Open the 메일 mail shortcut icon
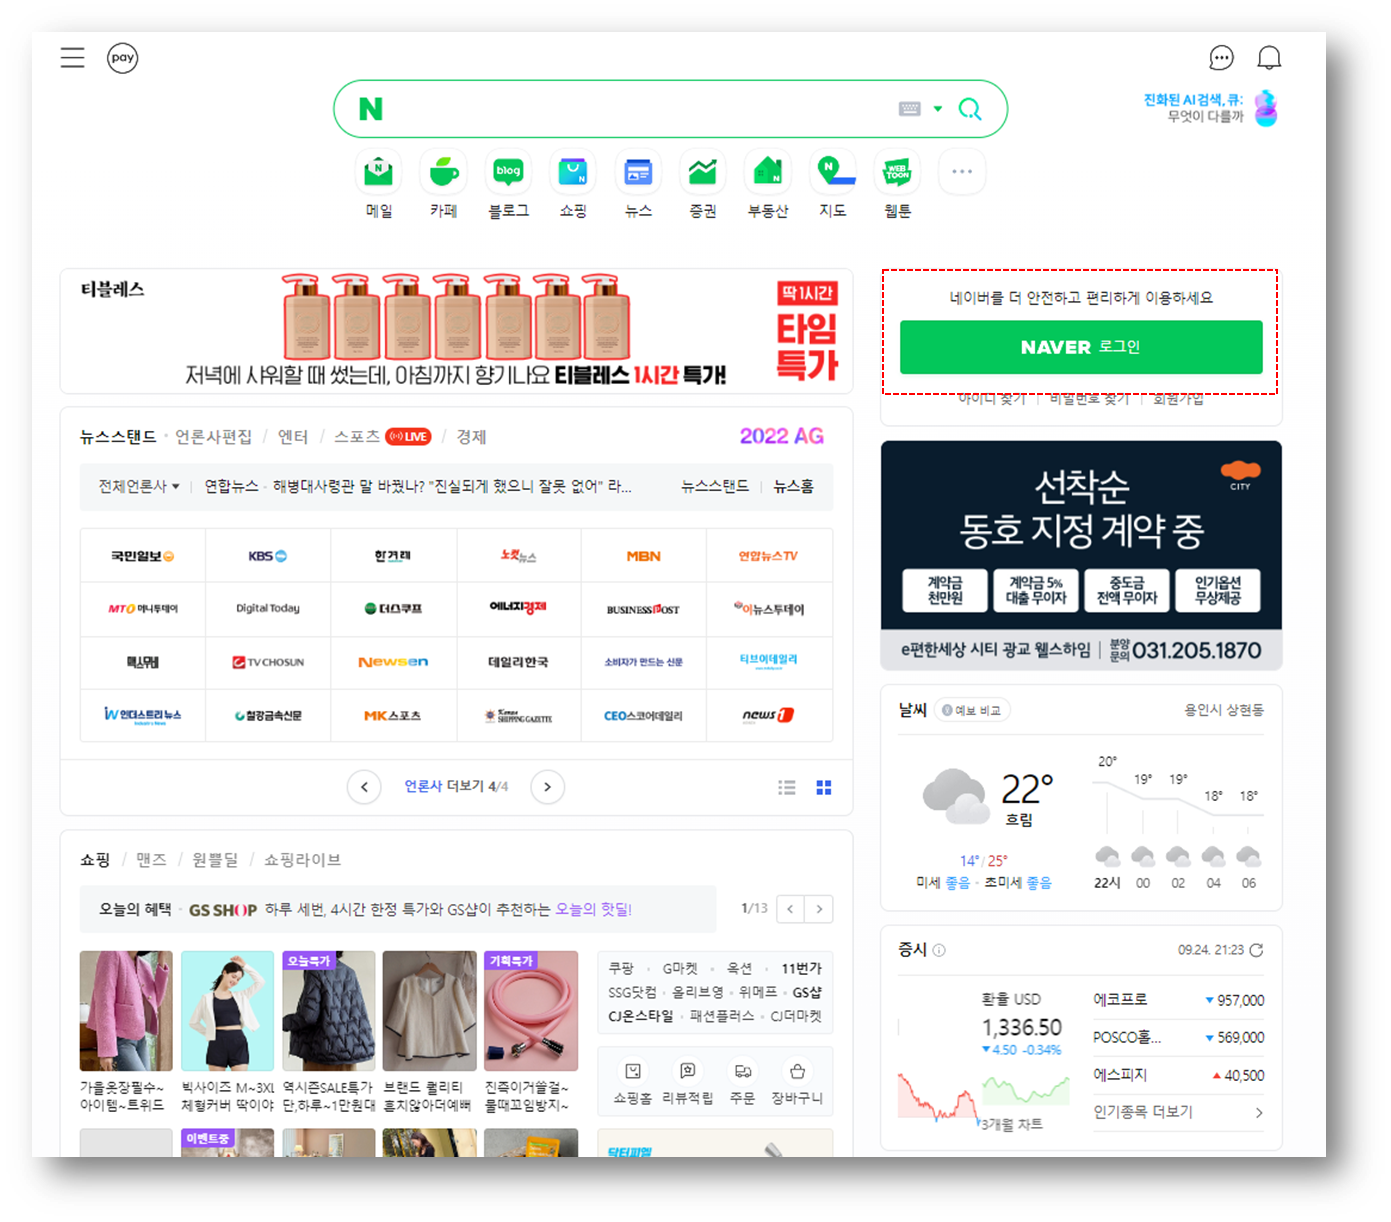The image size is (1391, 1222). point(379,173)
